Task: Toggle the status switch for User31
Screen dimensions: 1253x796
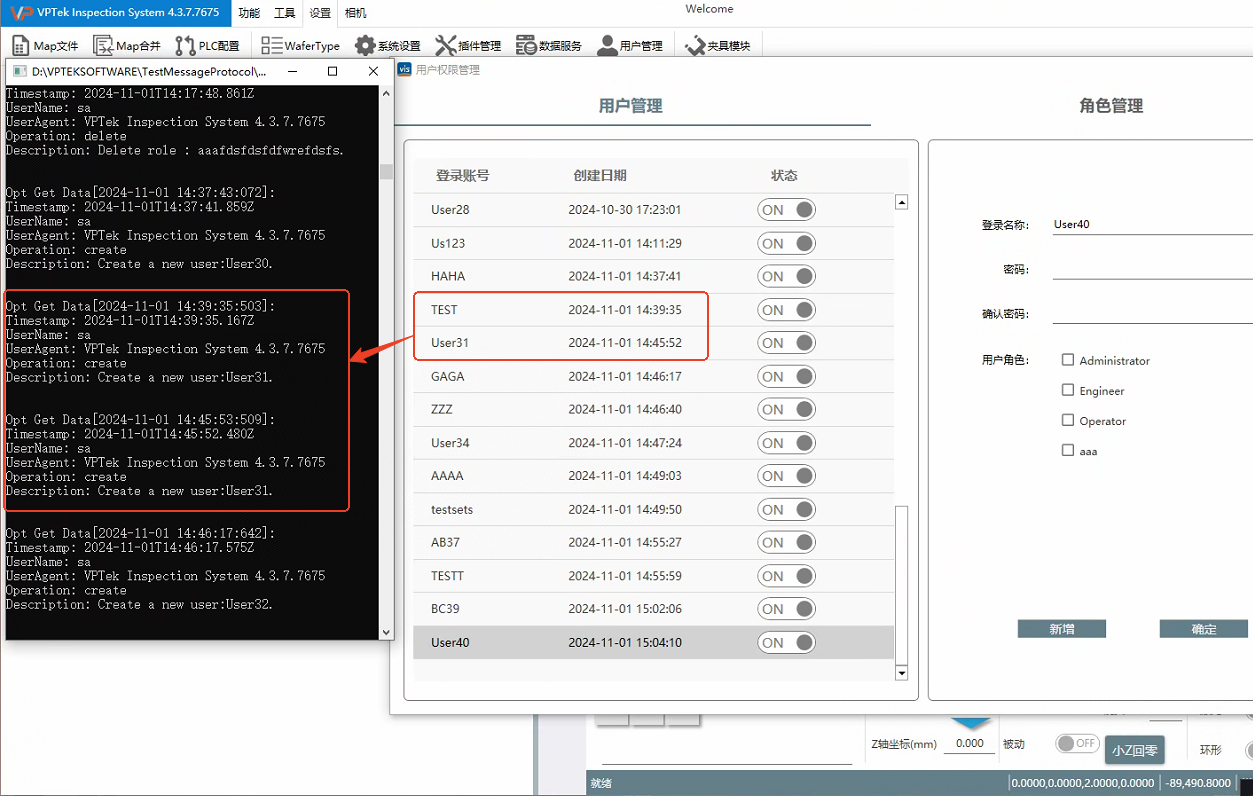Action: pyautogui.click(x=787, y=343)
